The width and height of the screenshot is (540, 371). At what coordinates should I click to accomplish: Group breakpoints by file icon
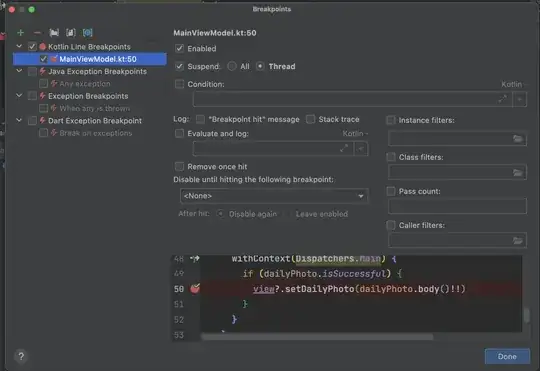(x=71, y=33)
